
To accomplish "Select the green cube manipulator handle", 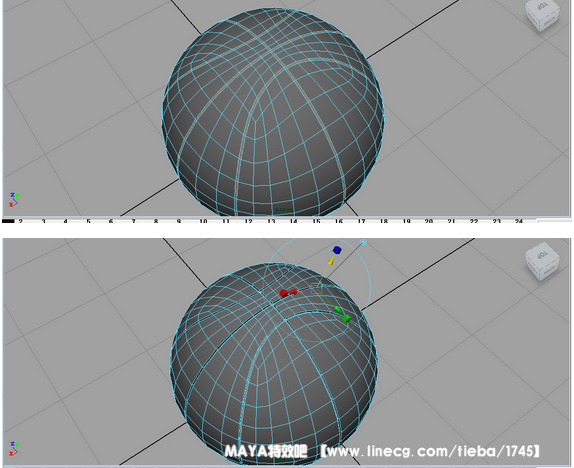I will tap(346, 318).
